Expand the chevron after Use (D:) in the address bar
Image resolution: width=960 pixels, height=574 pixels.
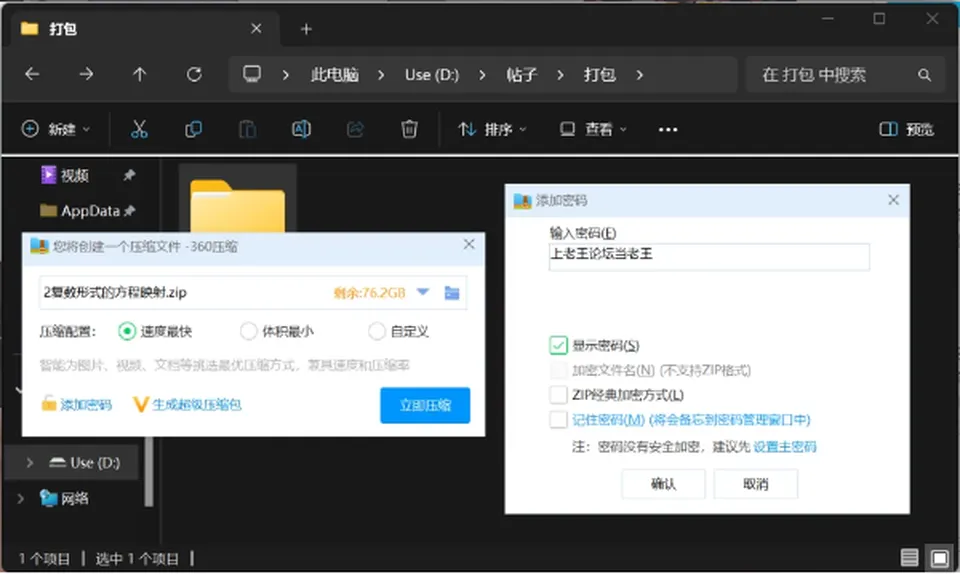point(482,75)
